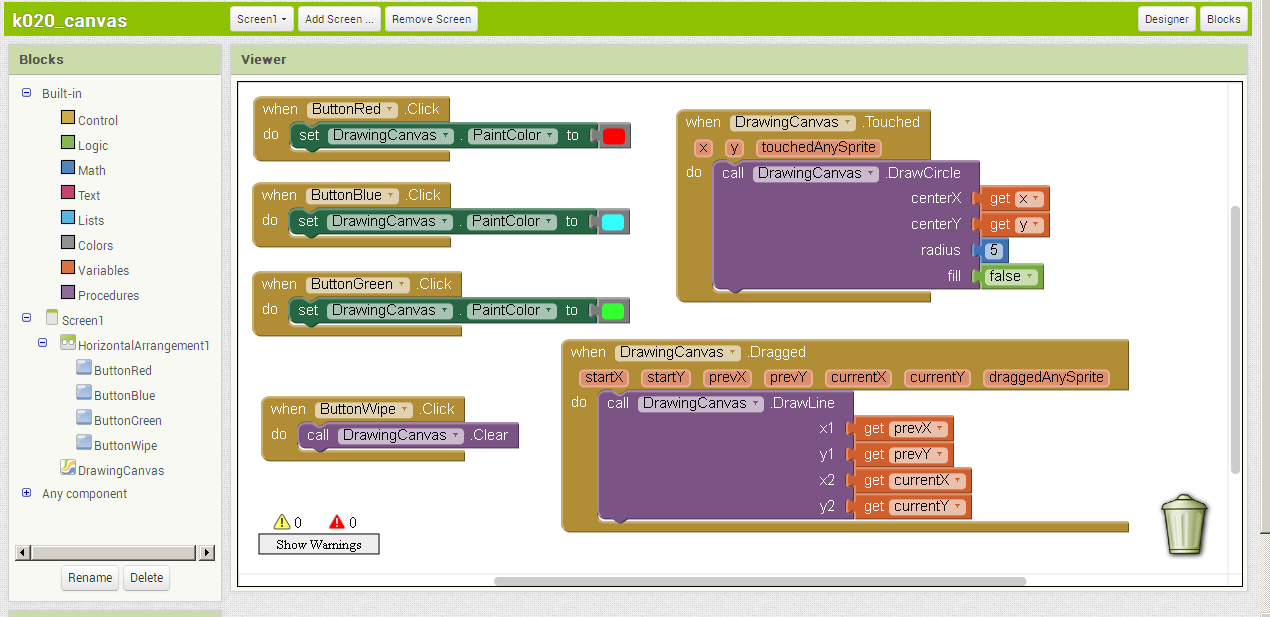
Task: Click the cyan color block in ButtonBlue handler
Action: [x=613, y=222]
